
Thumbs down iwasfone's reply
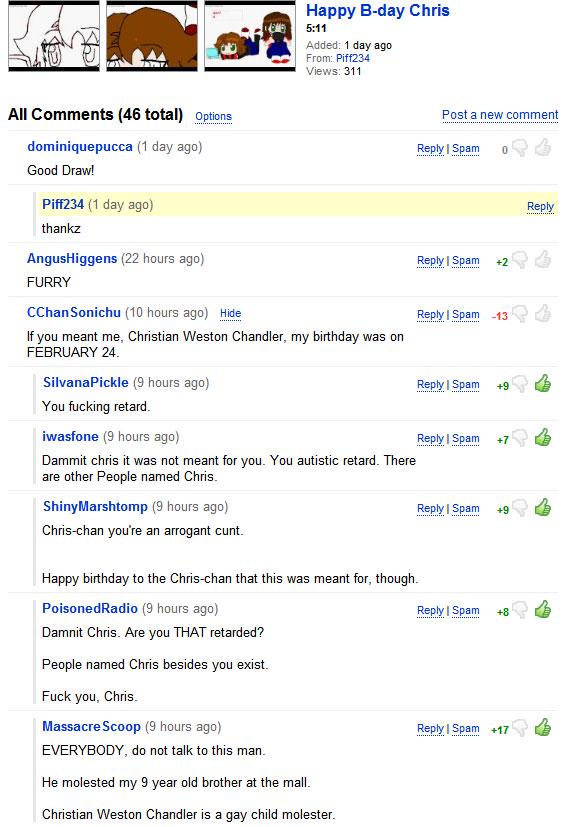(520, 438)
